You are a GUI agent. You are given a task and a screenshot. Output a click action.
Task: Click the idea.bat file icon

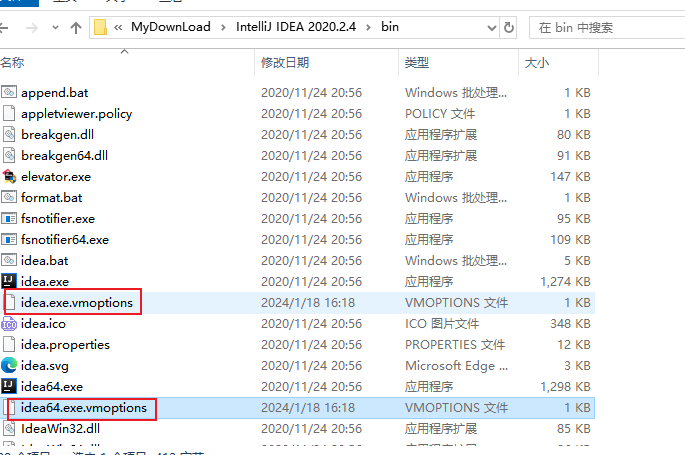pos(9,260)
